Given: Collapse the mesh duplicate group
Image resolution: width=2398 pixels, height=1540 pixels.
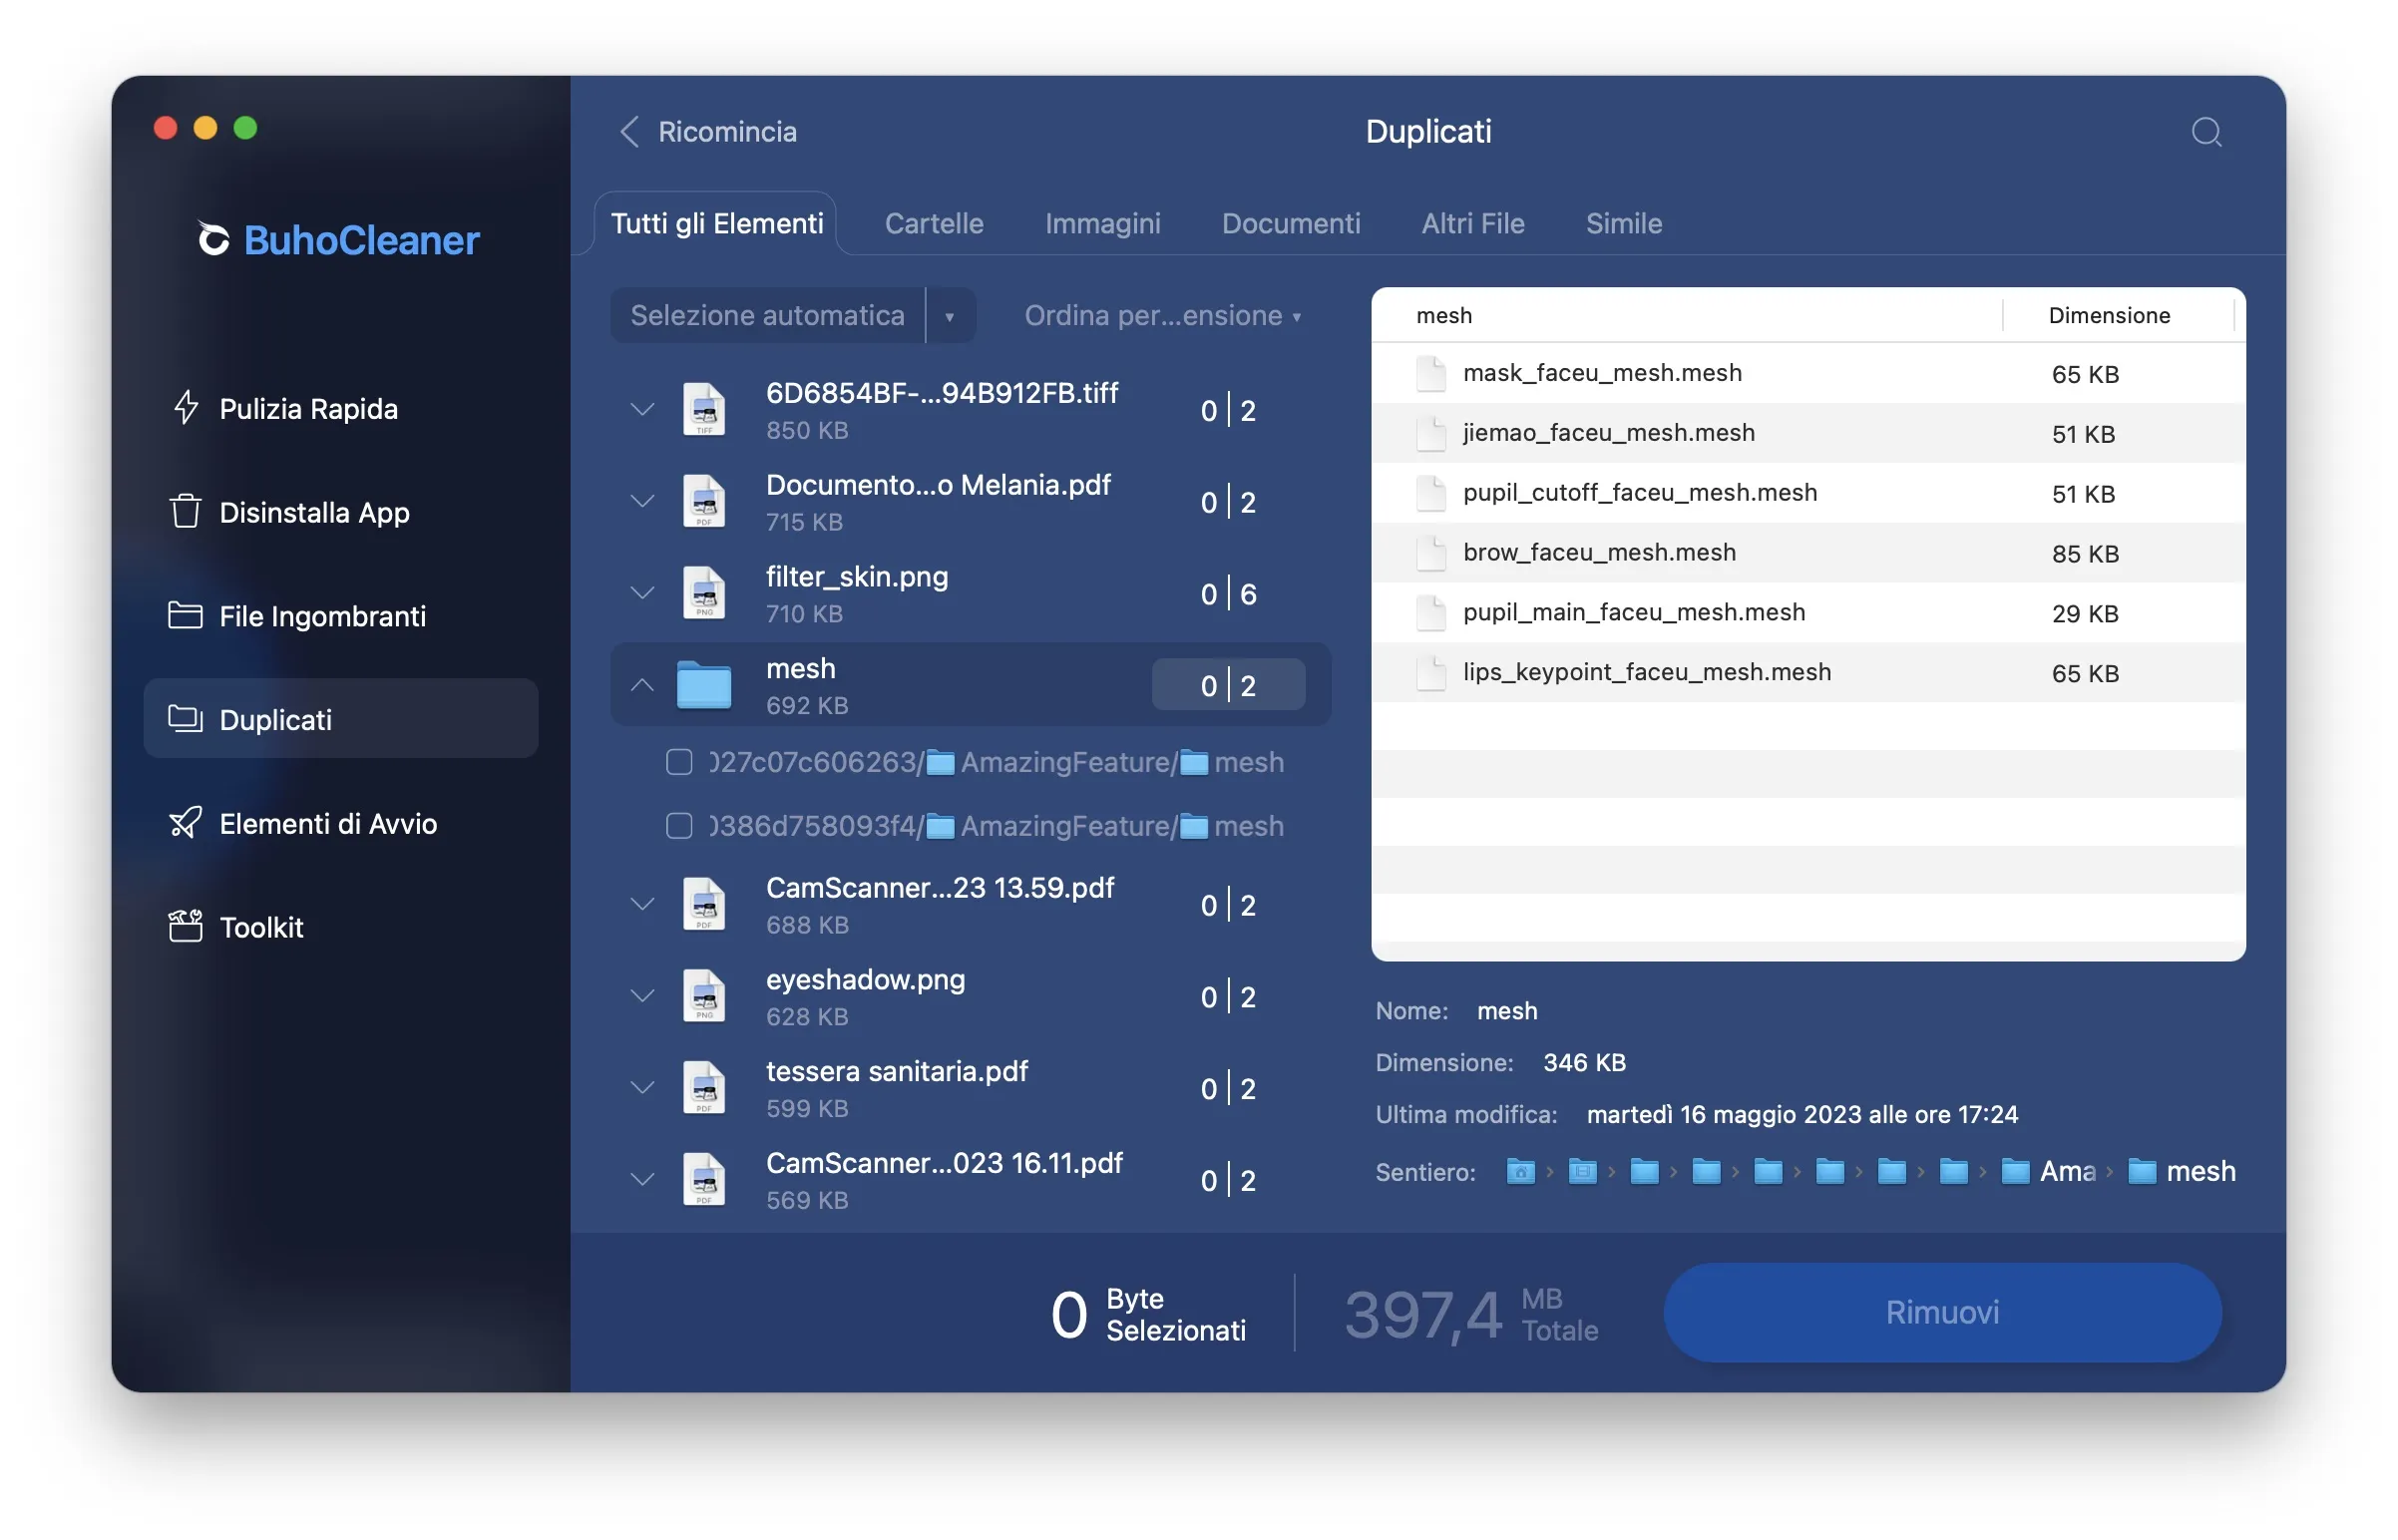Looking at the screenshot, I should [642, 685].
